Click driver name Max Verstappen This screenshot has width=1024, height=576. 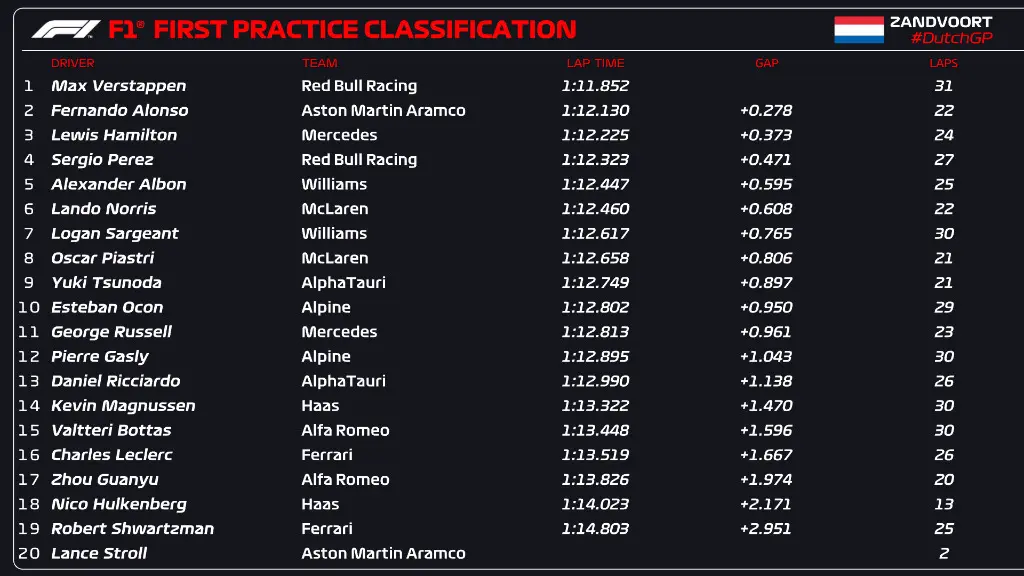point(118,86)
